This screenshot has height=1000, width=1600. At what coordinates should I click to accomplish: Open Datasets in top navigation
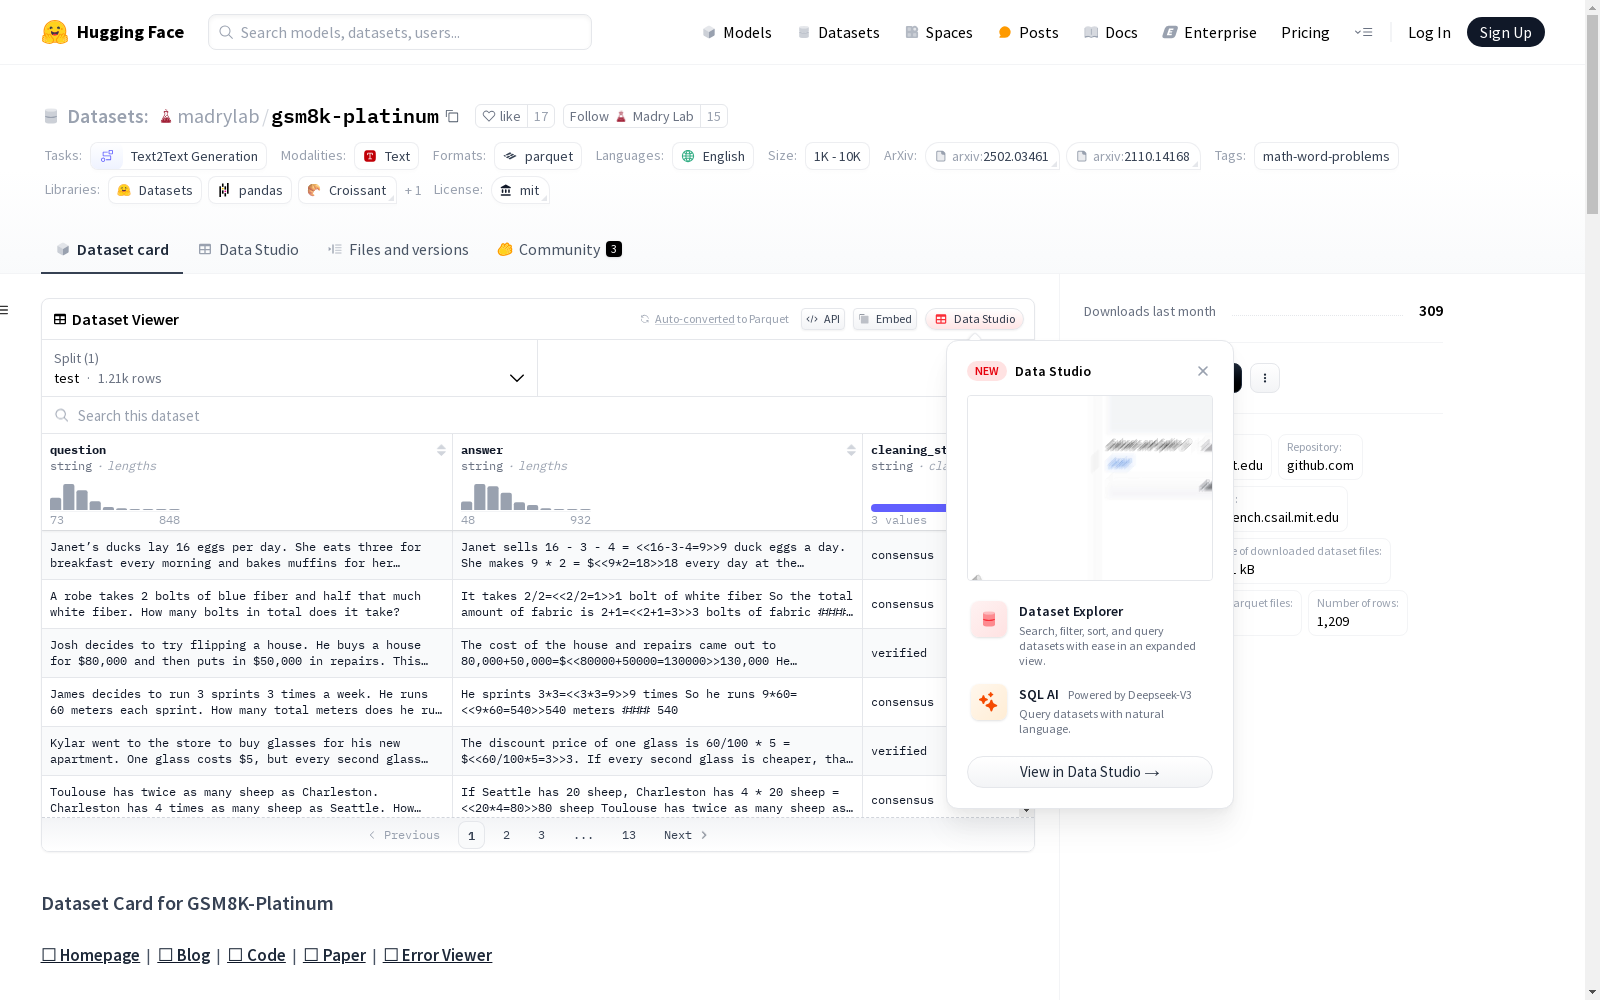838,32
